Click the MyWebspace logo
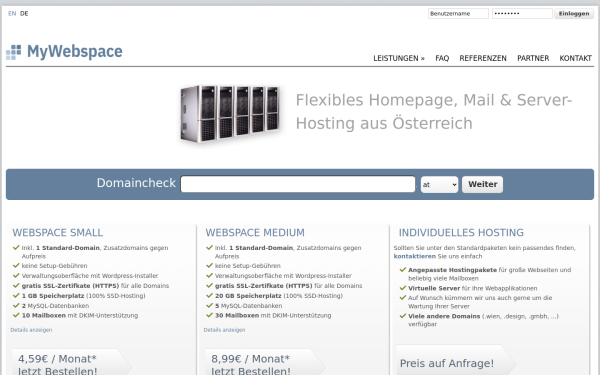The width and height of the screenshot is (600, 375). coord(64,52)
